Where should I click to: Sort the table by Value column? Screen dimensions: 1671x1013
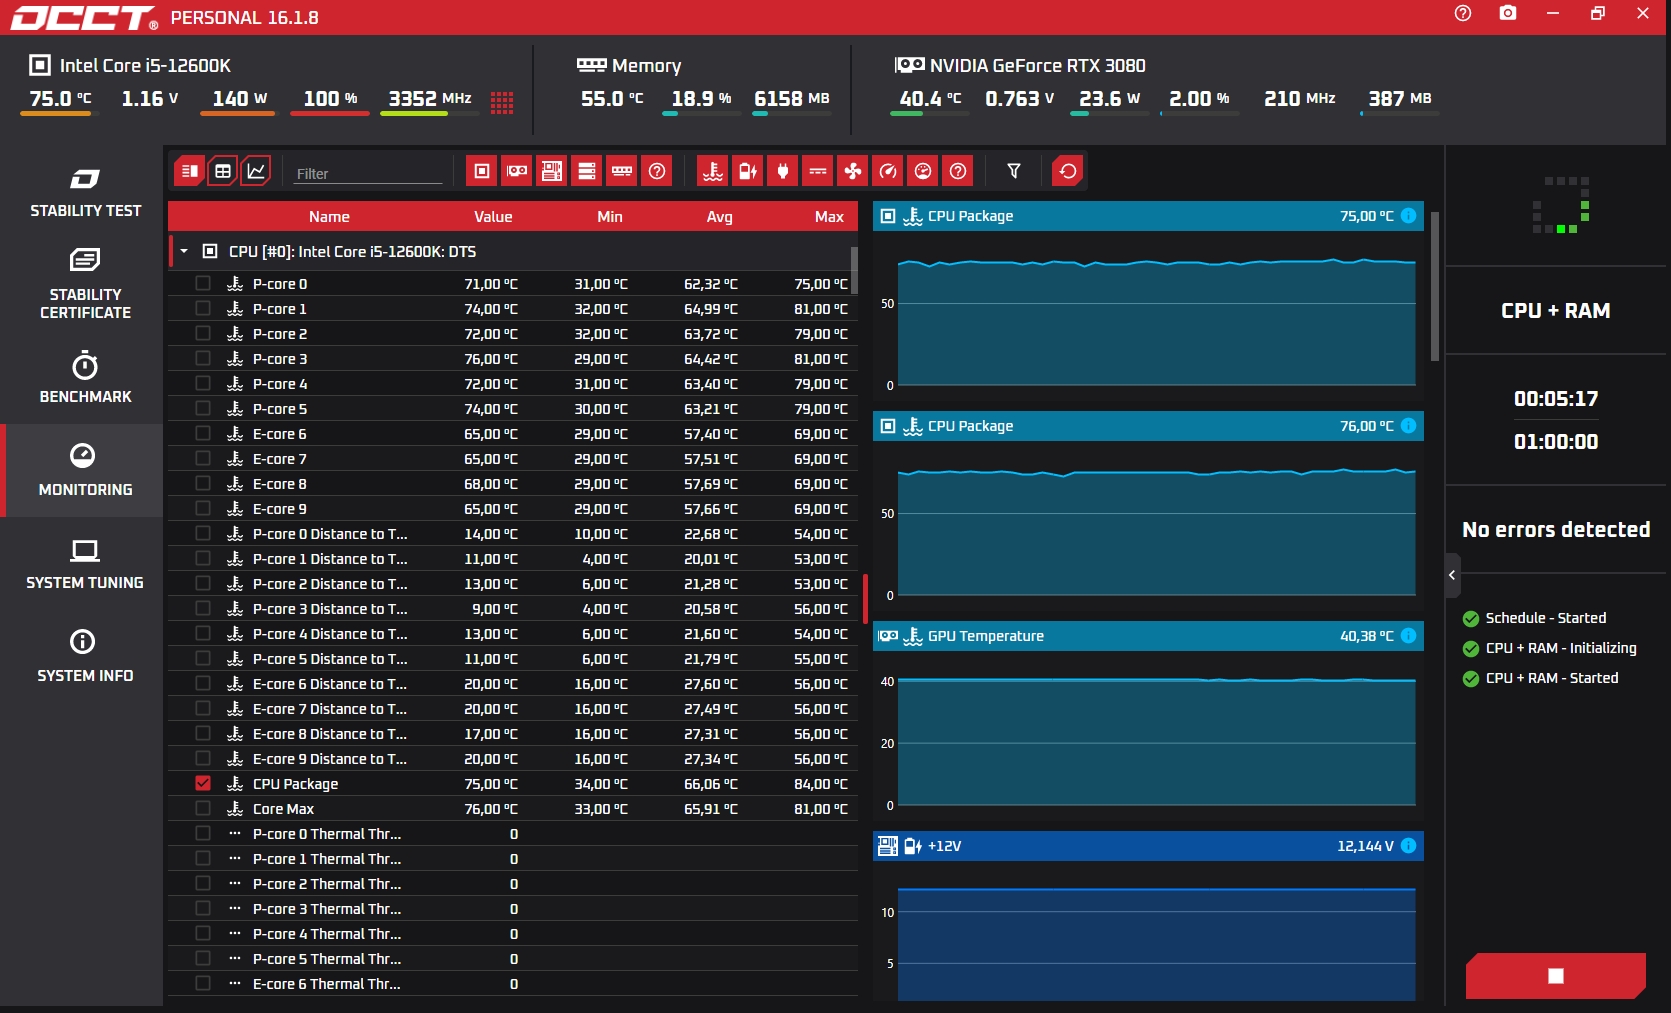point(493,217)
